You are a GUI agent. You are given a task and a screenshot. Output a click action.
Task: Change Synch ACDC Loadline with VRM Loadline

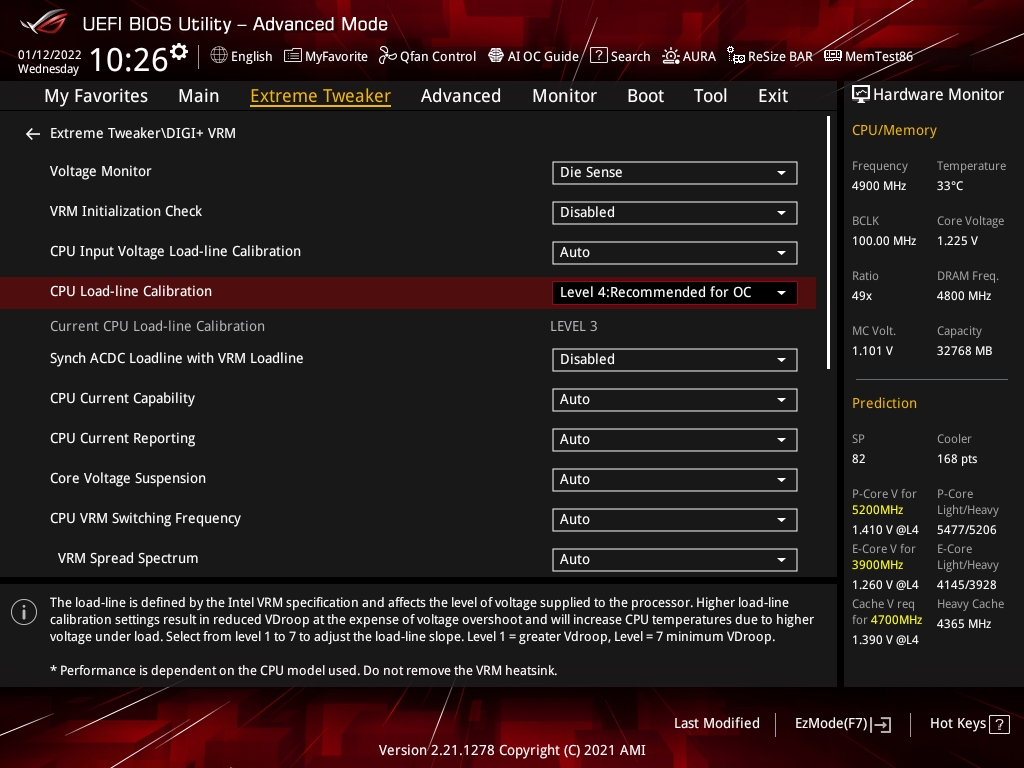click(x=674, y=359)
